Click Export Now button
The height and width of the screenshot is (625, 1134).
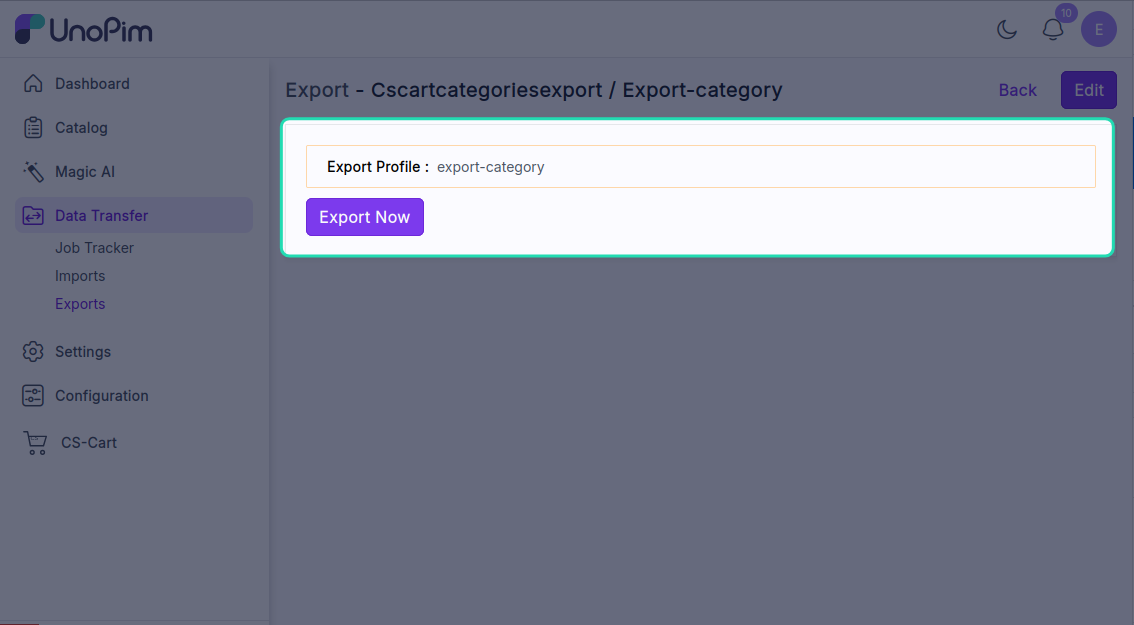[x=364, y=217]
